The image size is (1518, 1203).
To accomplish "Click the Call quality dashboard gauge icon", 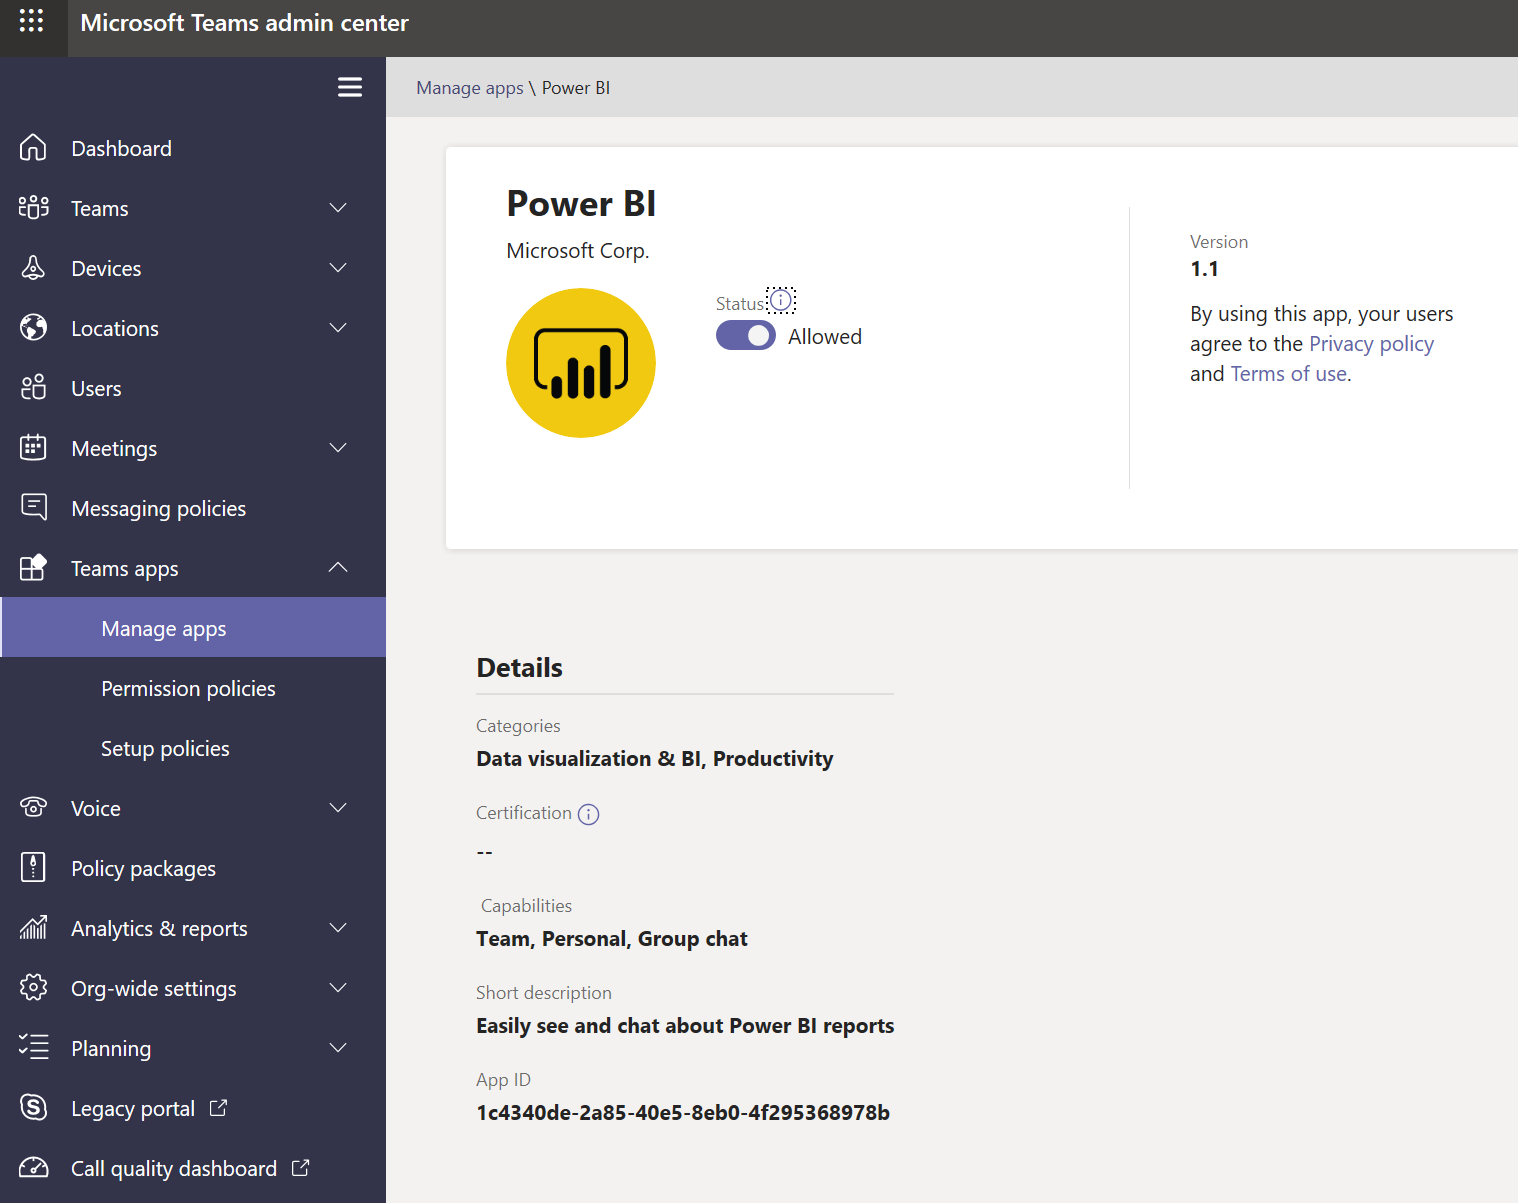I will 33,1168.
